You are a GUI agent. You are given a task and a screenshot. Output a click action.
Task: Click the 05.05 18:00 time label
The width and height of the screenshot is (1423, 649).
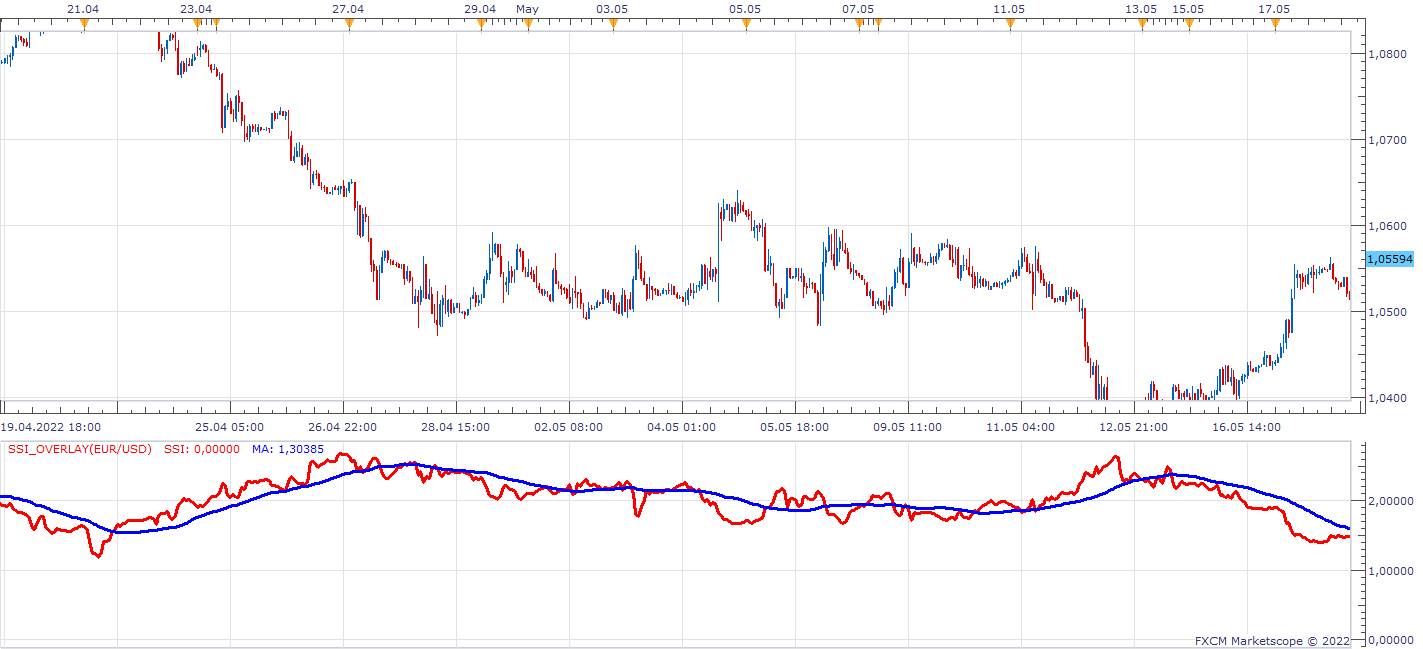[795, 427]
